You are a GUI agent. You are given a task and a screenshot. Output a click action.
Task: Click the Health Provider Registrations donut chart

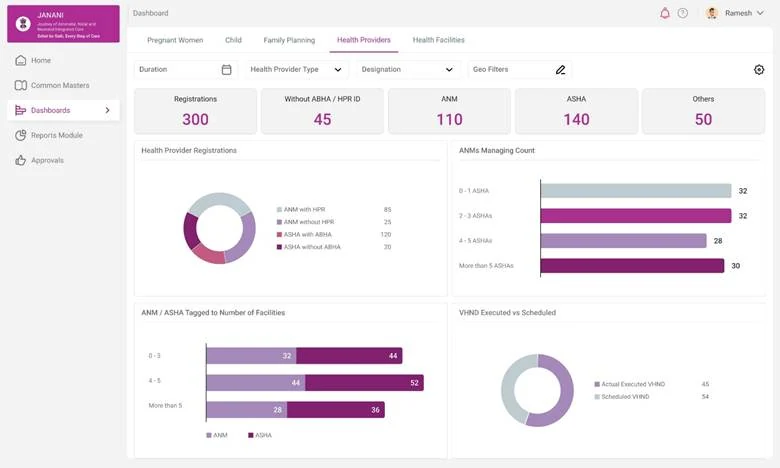pyautogui.click(x=219, y=228)
